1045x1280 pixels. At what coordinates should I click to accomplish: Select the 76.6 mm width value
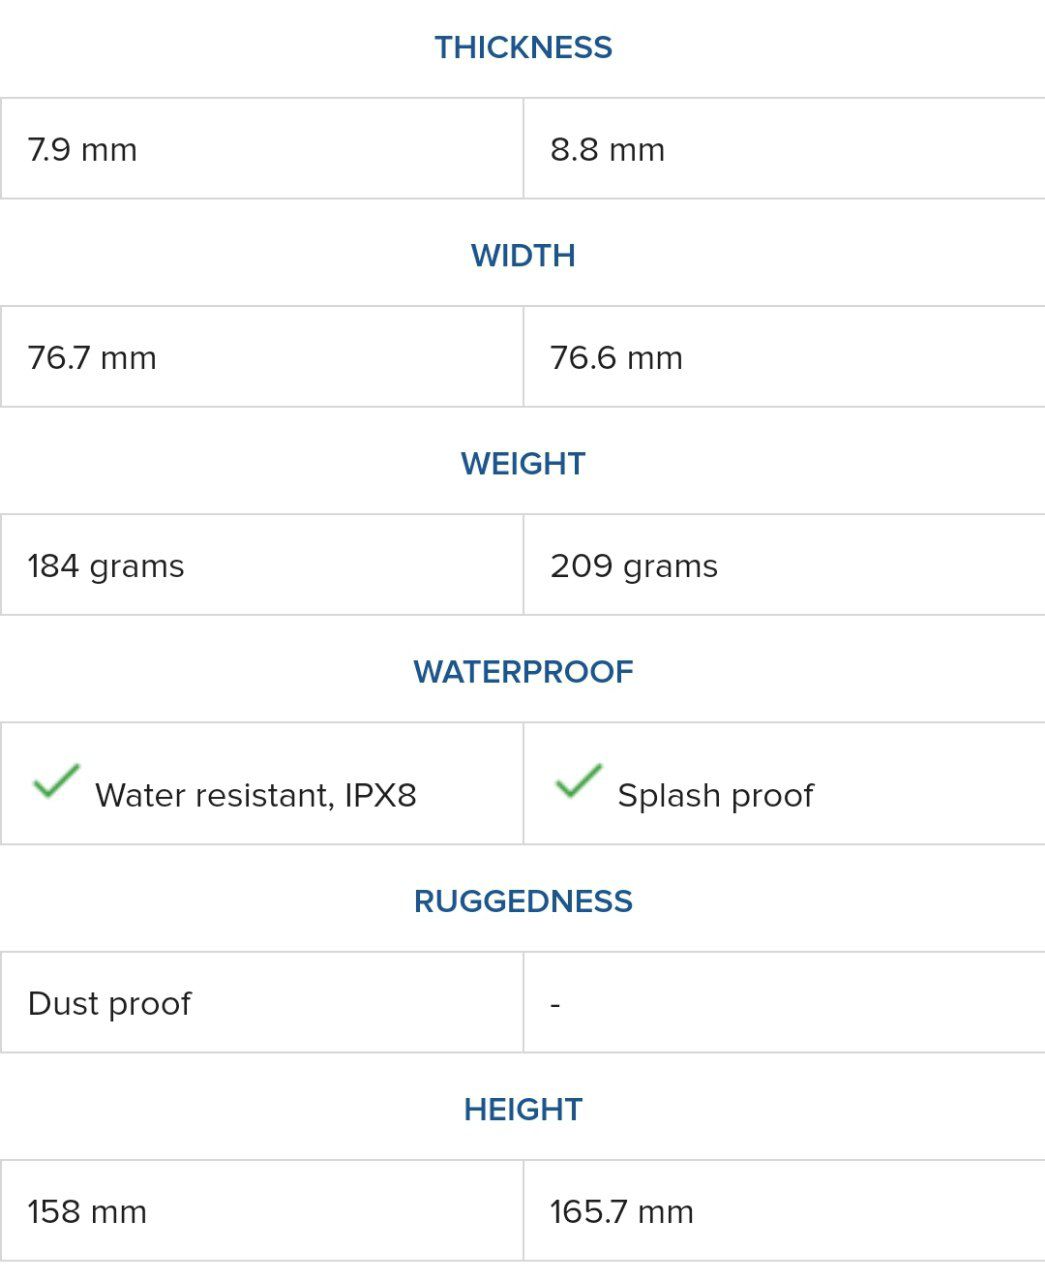tap(616, 358)
